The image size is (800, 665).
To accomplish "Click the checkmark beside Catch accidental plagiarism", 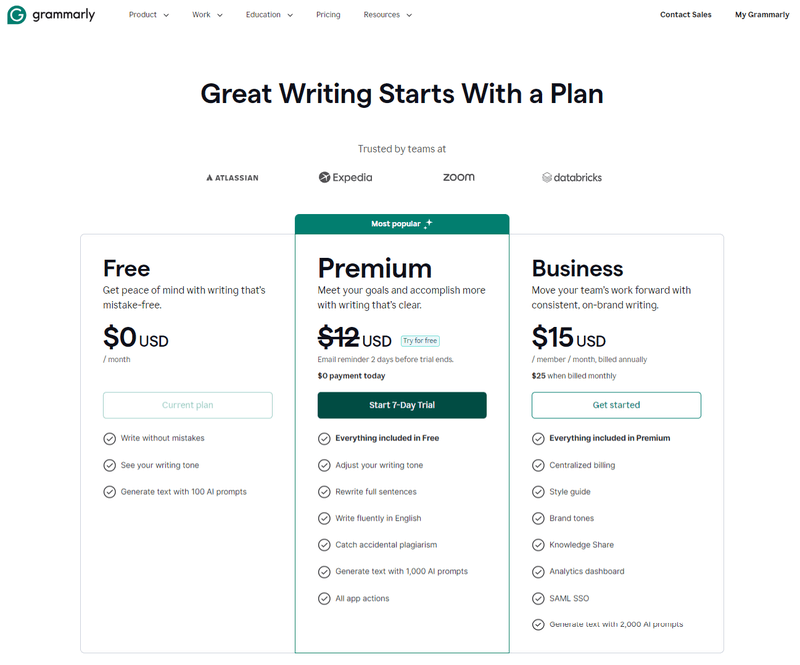I will pos(324,545).
